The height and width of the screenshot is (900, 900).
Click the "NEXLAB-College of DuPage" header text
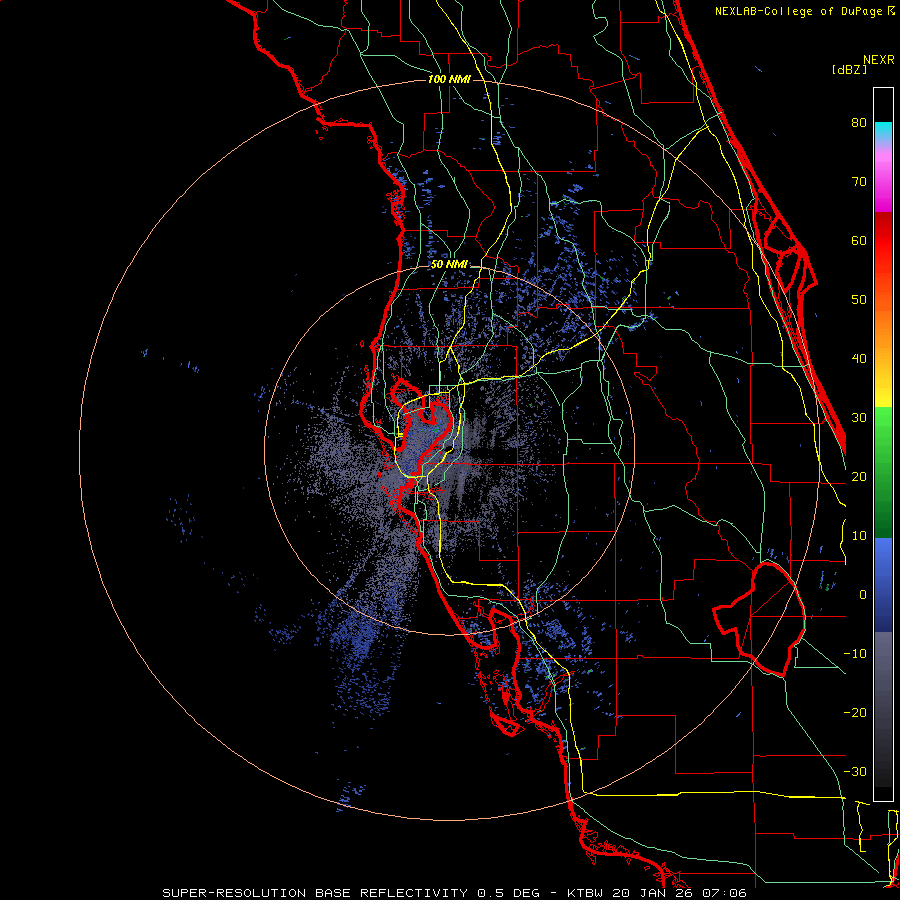tap(798, 11)
